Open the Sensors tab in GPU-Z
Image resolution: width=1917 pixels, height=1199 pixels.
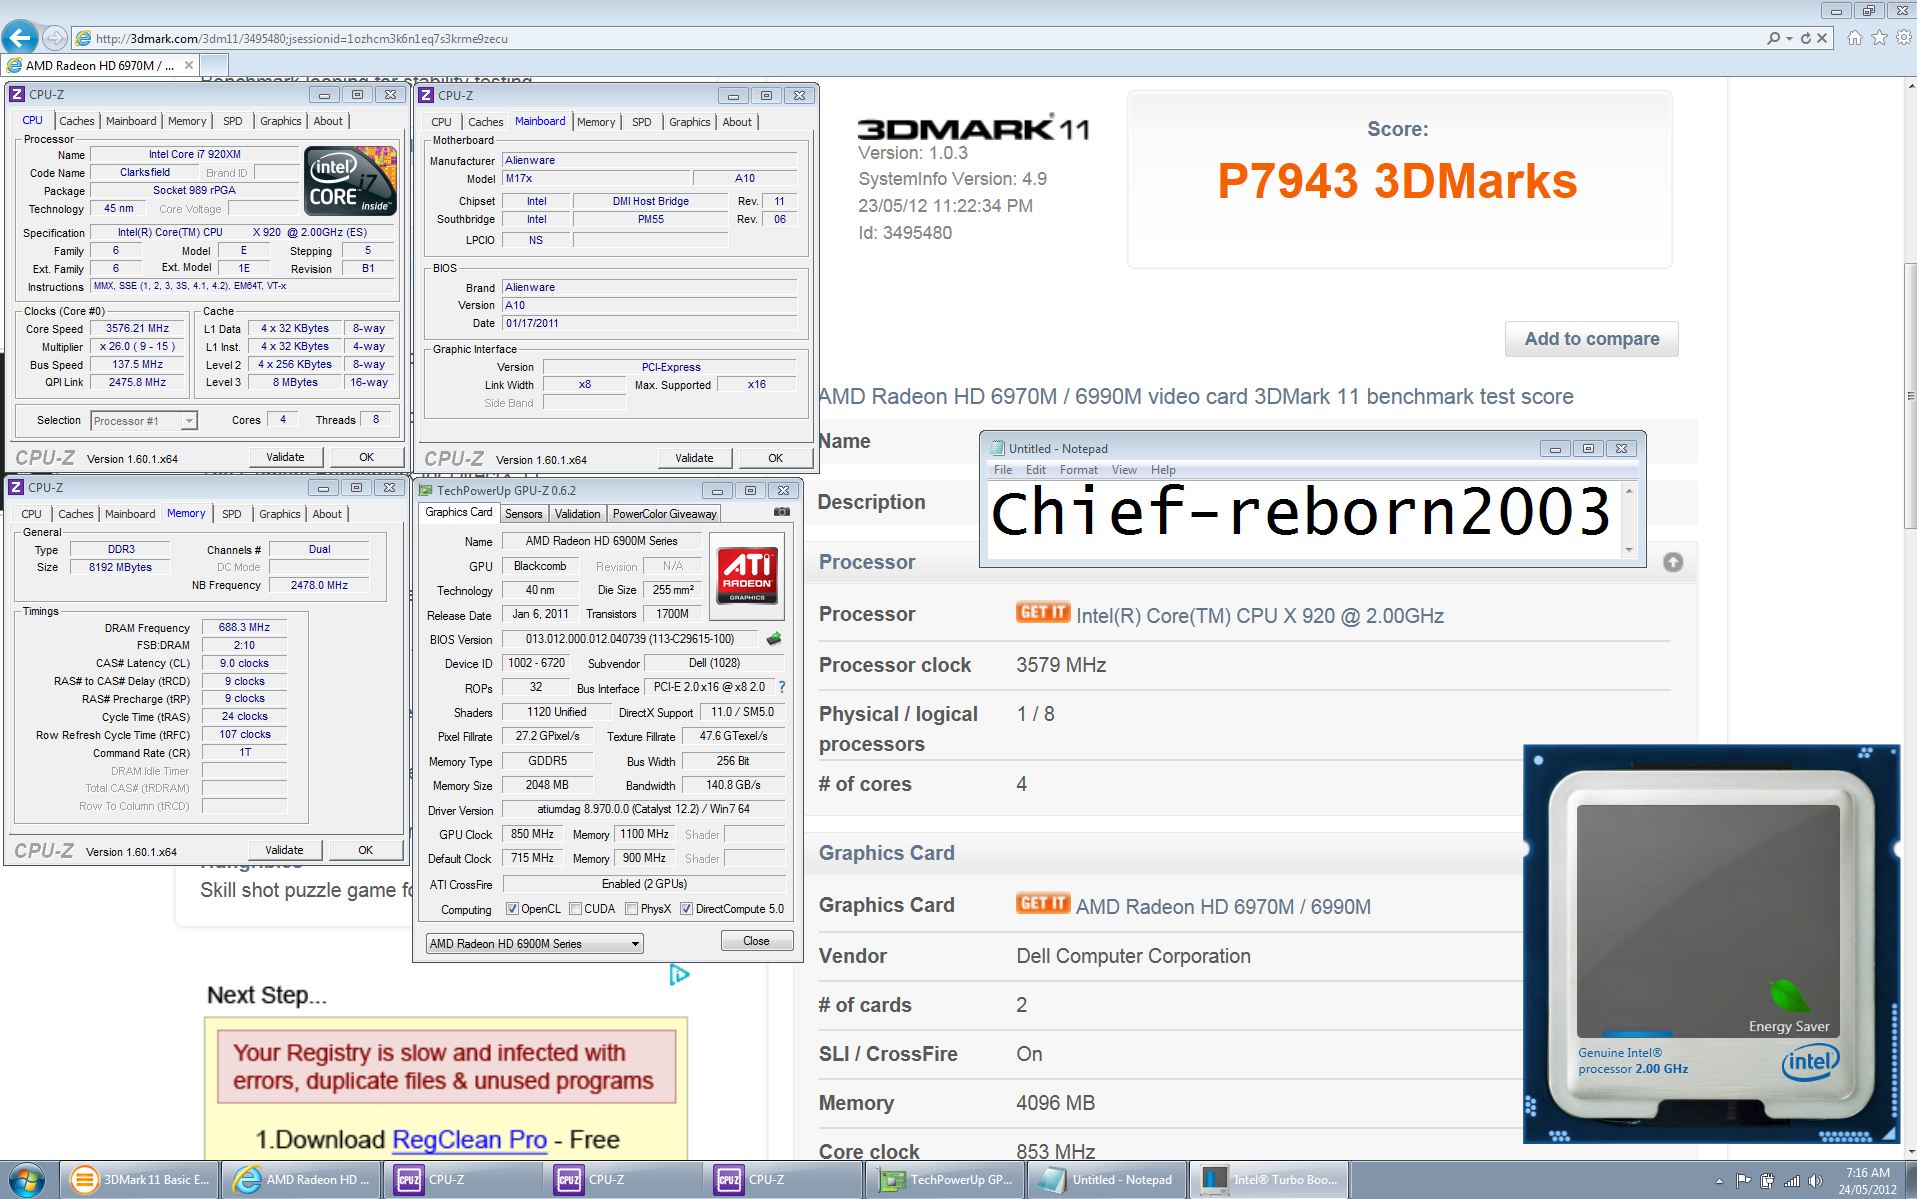click(523, 514)
